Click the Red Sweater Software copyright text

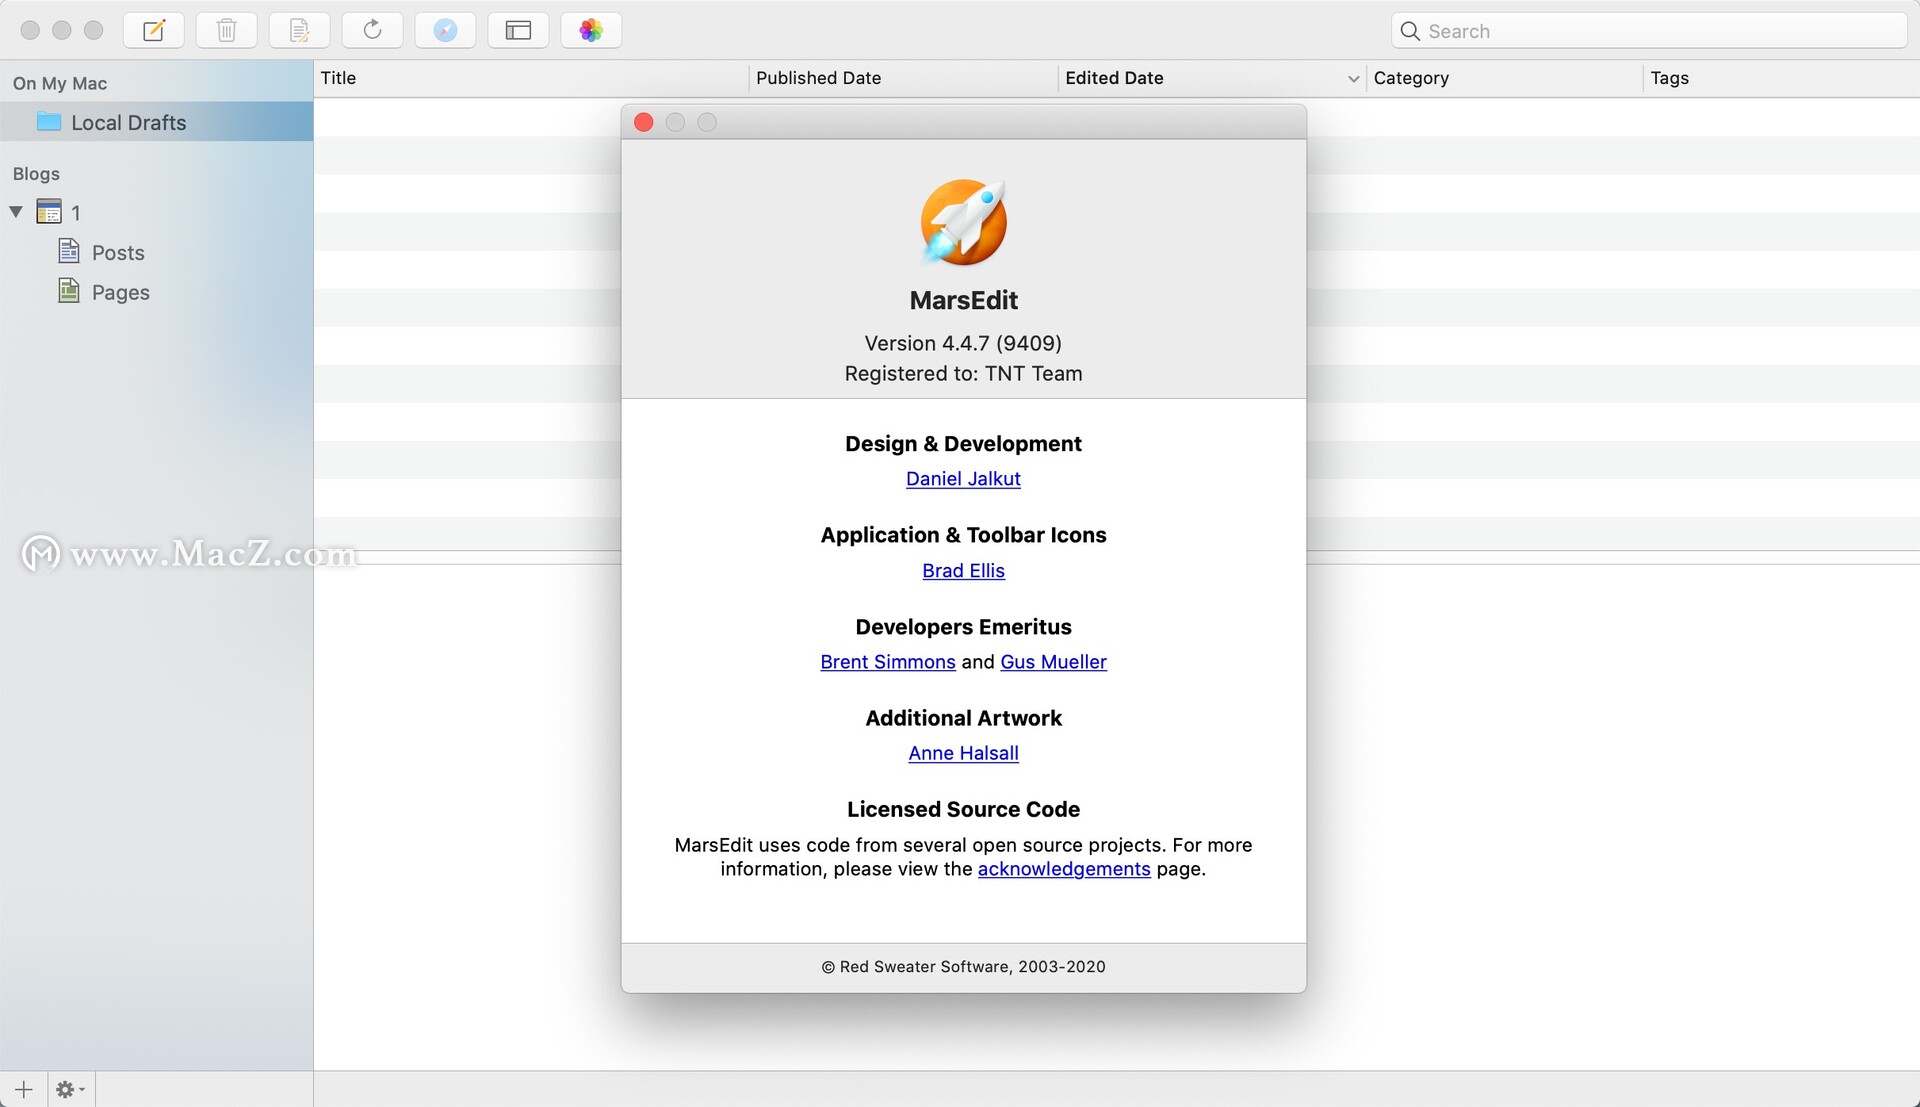tap(963, 967)
